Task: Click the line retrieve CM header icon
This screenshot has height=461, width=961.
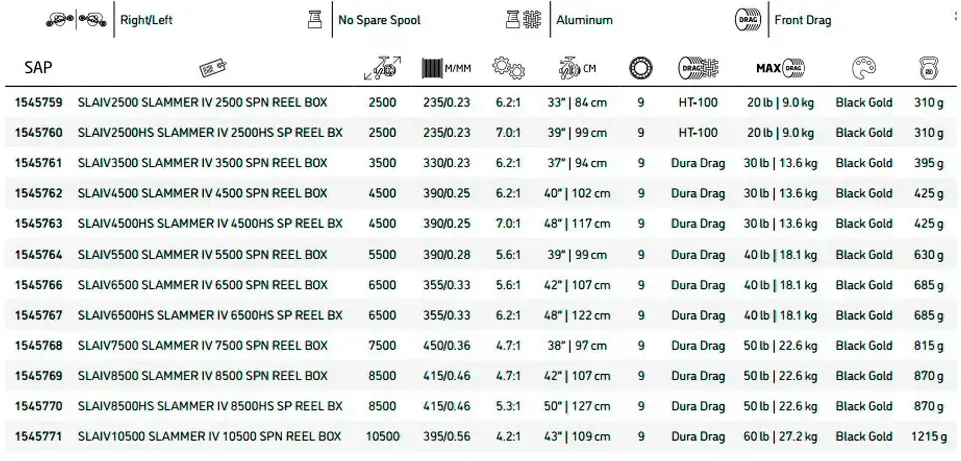Action: tap(577, 68)
